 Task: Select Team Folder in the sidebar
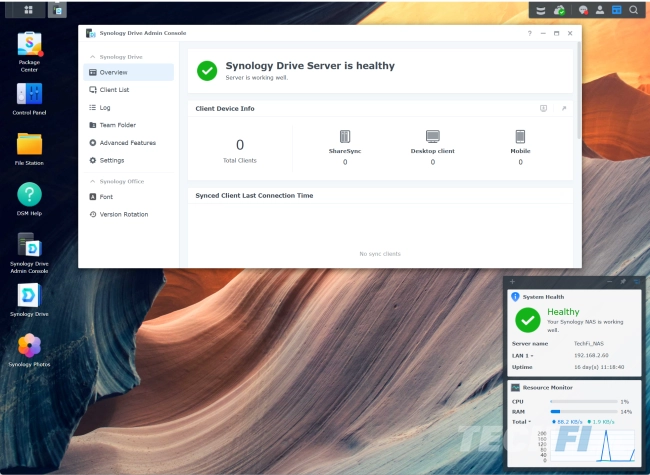point(129,125)
